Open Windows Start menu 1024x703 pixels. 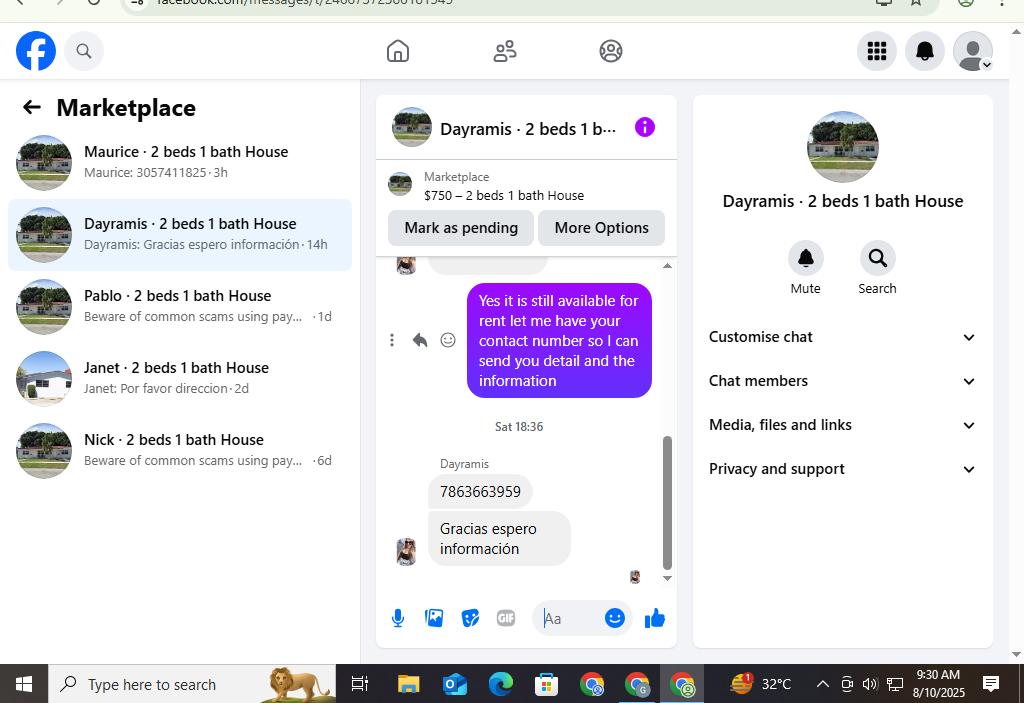coord(24,684)
